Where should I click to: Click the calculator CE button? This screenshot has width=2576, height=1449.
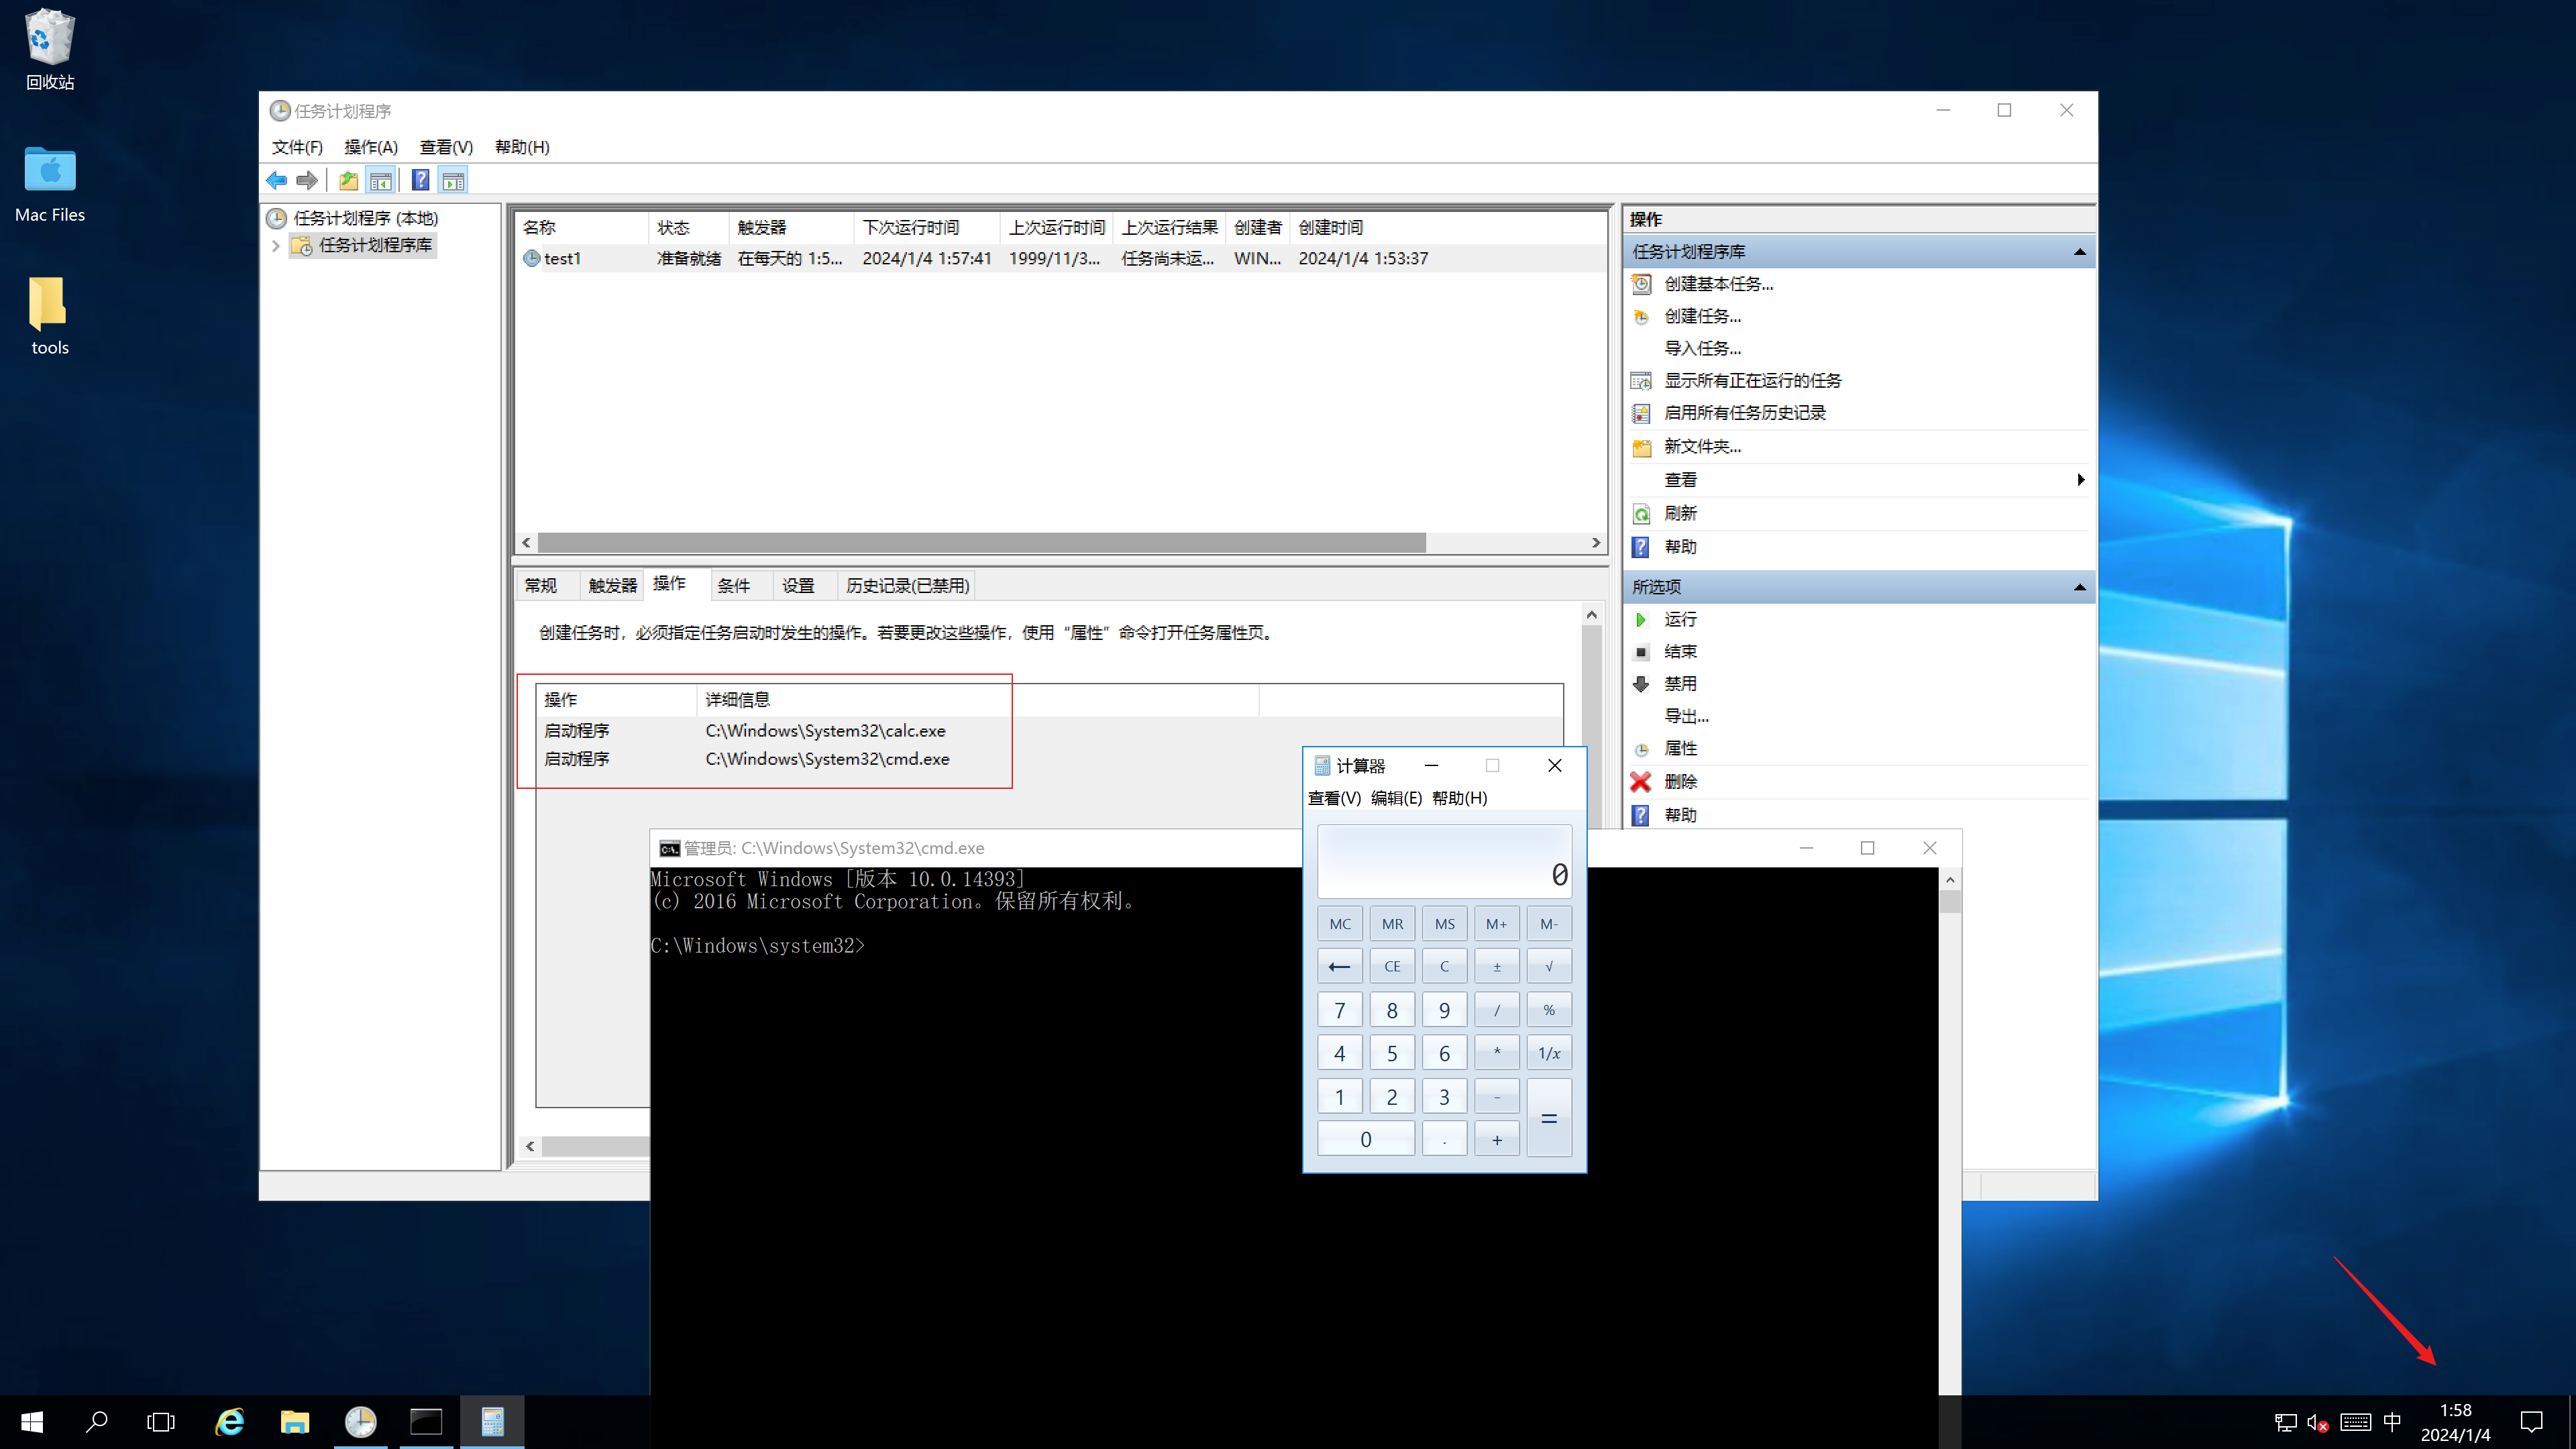pos(1392,966)
